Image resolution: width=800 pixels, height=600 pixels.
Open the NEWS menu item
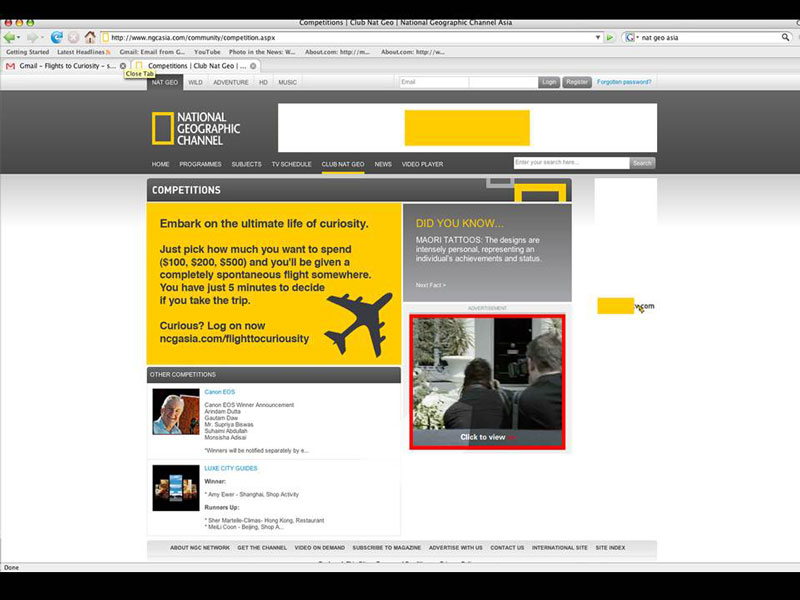click(x=383, y=164)
